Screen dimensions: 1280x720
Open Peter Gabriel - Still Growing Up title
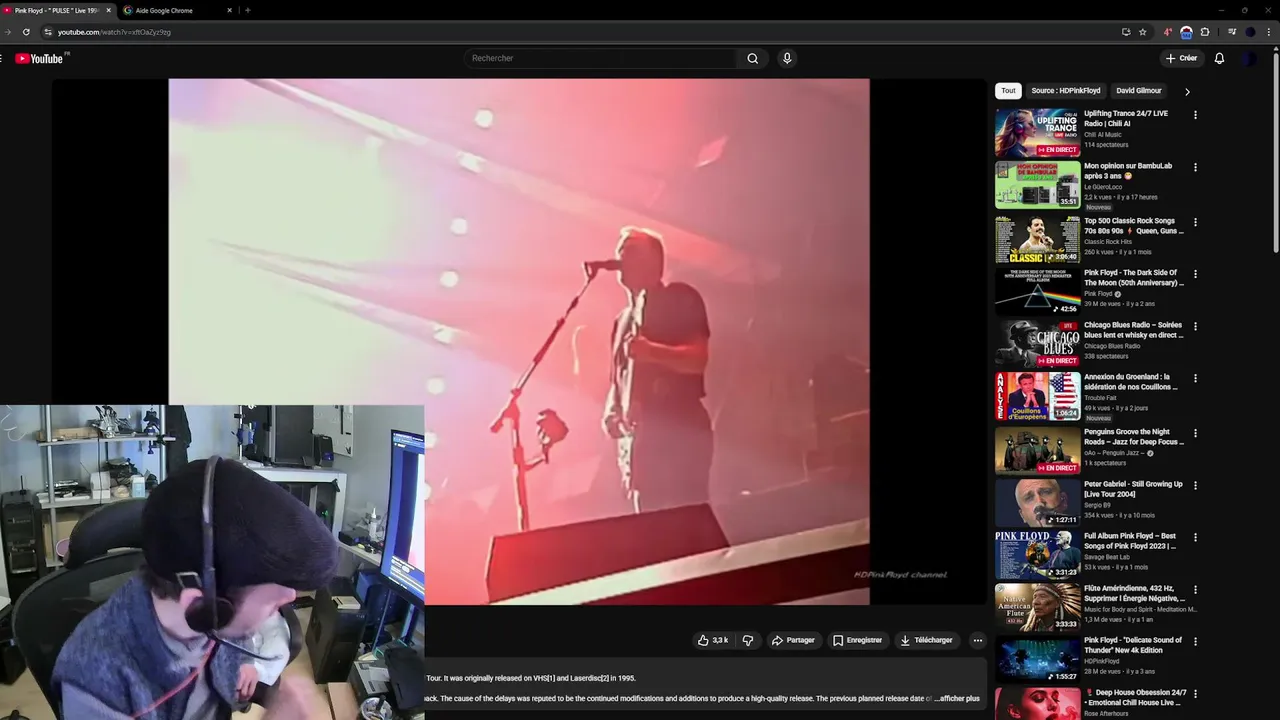tap(1133, 489)
